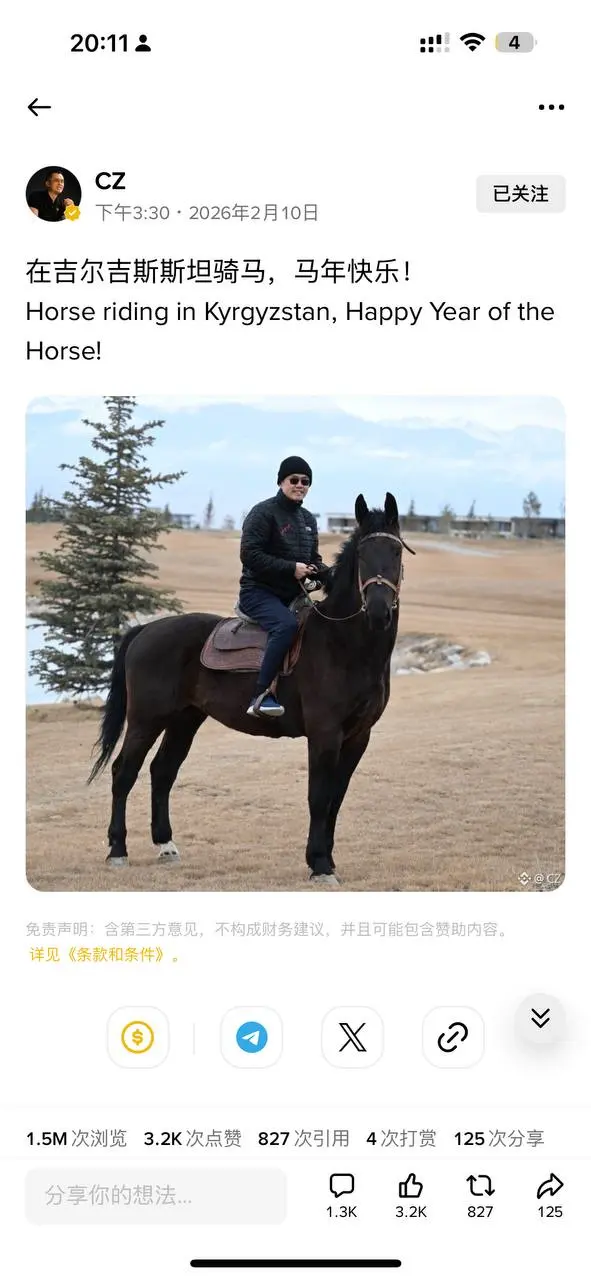Toggle the 已关注 following button

521,194
